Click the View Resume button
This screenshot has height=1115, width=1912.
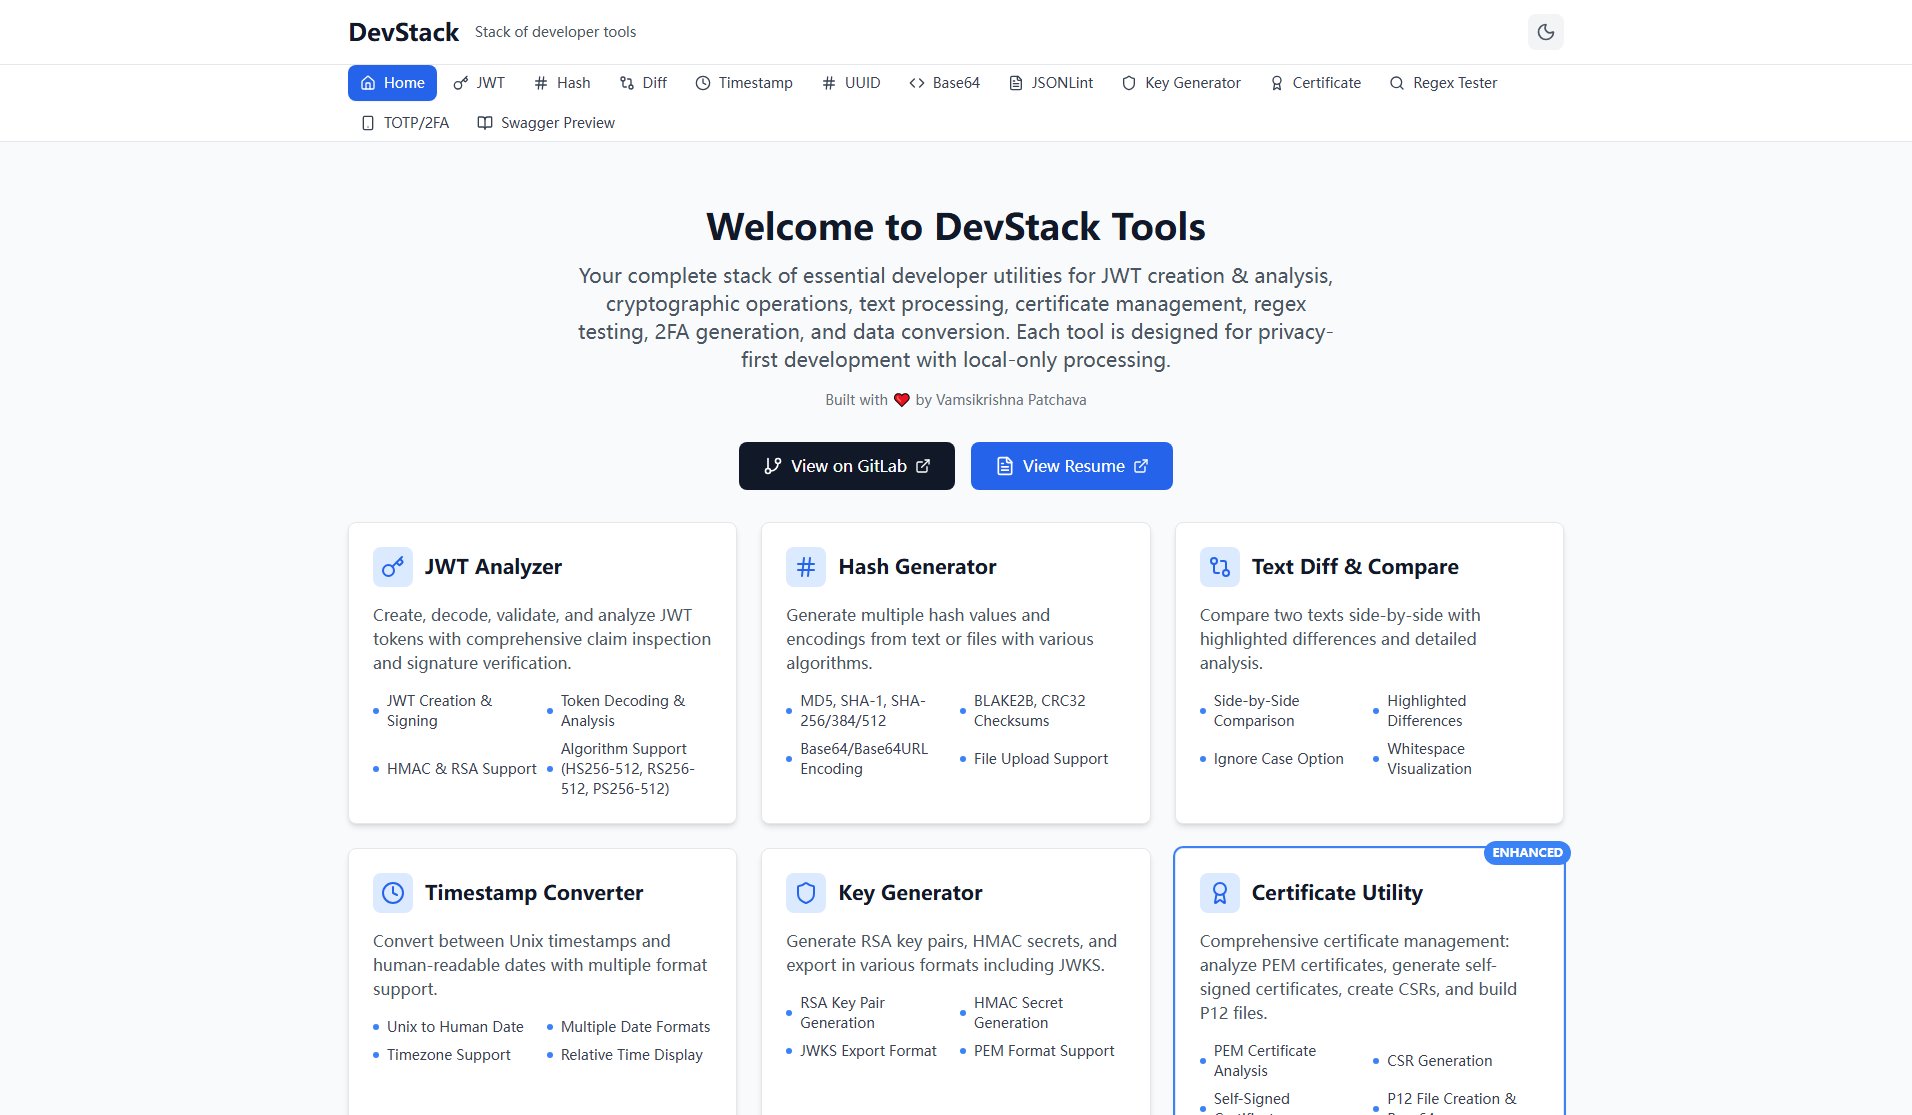tap(1072, 466)
